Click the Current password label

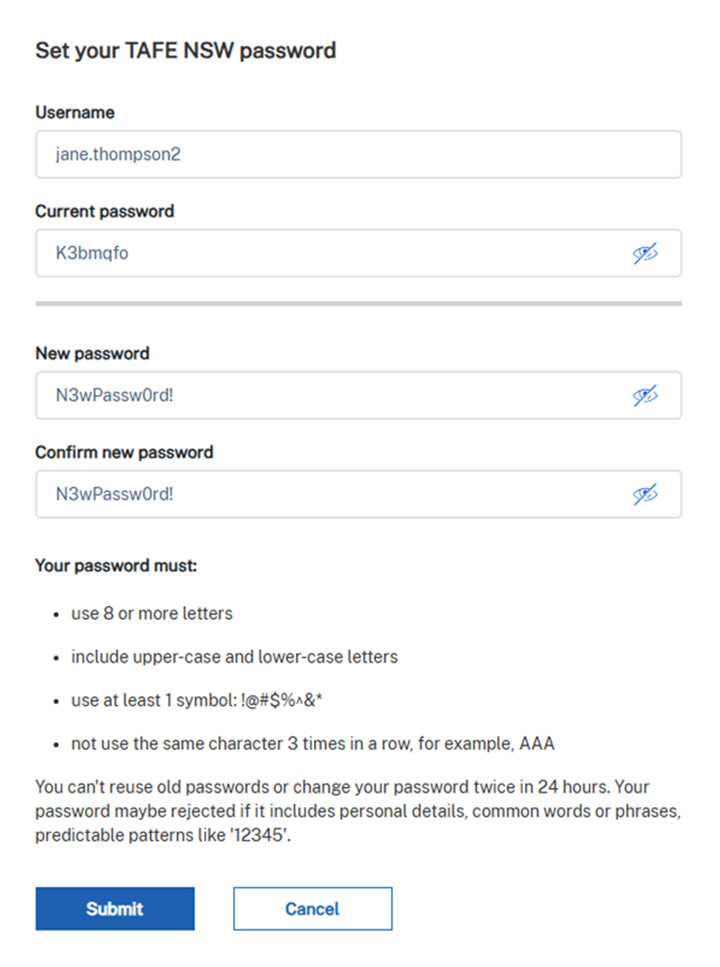pos(104,211)
